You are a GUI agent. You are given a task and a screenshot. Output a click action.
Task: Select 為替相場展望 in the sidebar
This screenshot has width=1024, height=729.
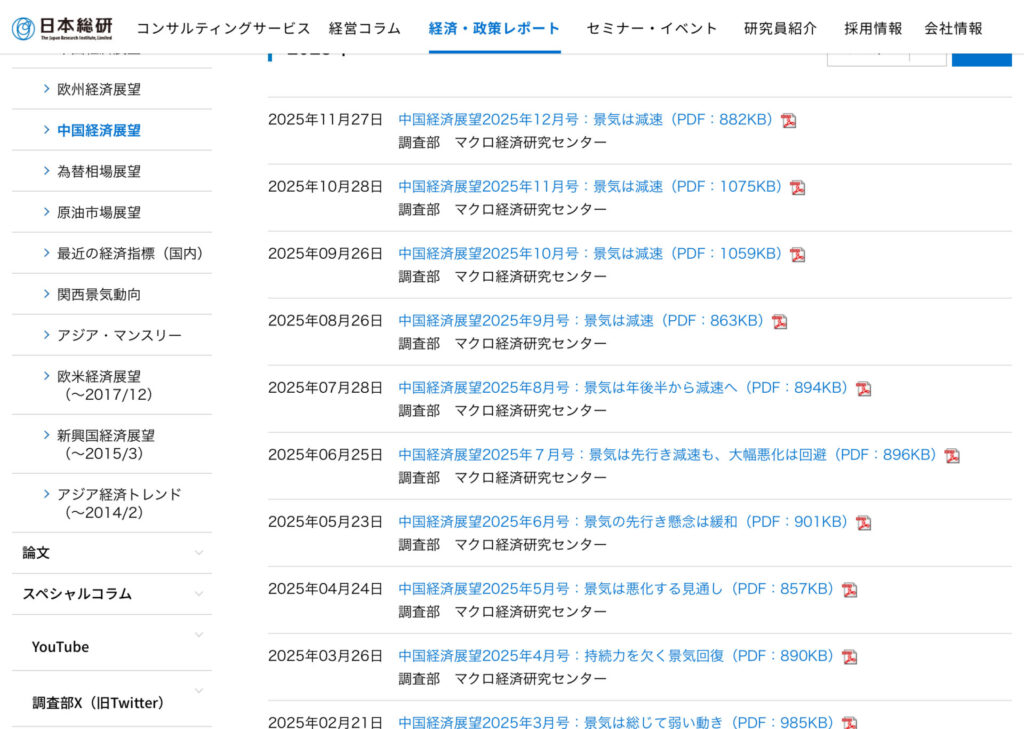(x=99, y=171)
